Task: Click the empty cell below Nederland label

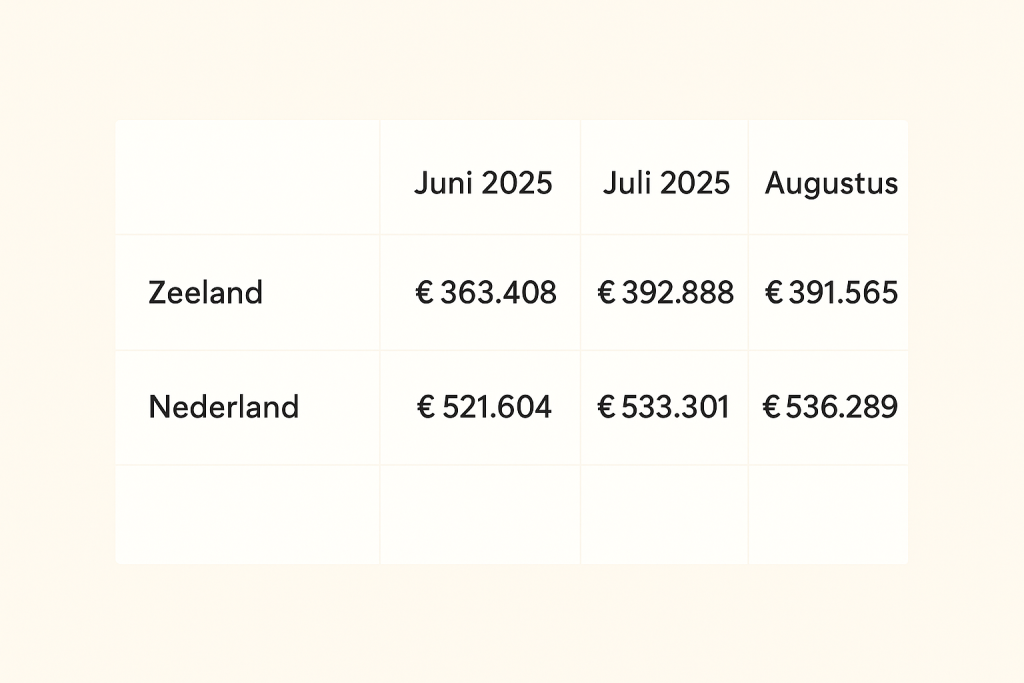Action: (247, 514)
